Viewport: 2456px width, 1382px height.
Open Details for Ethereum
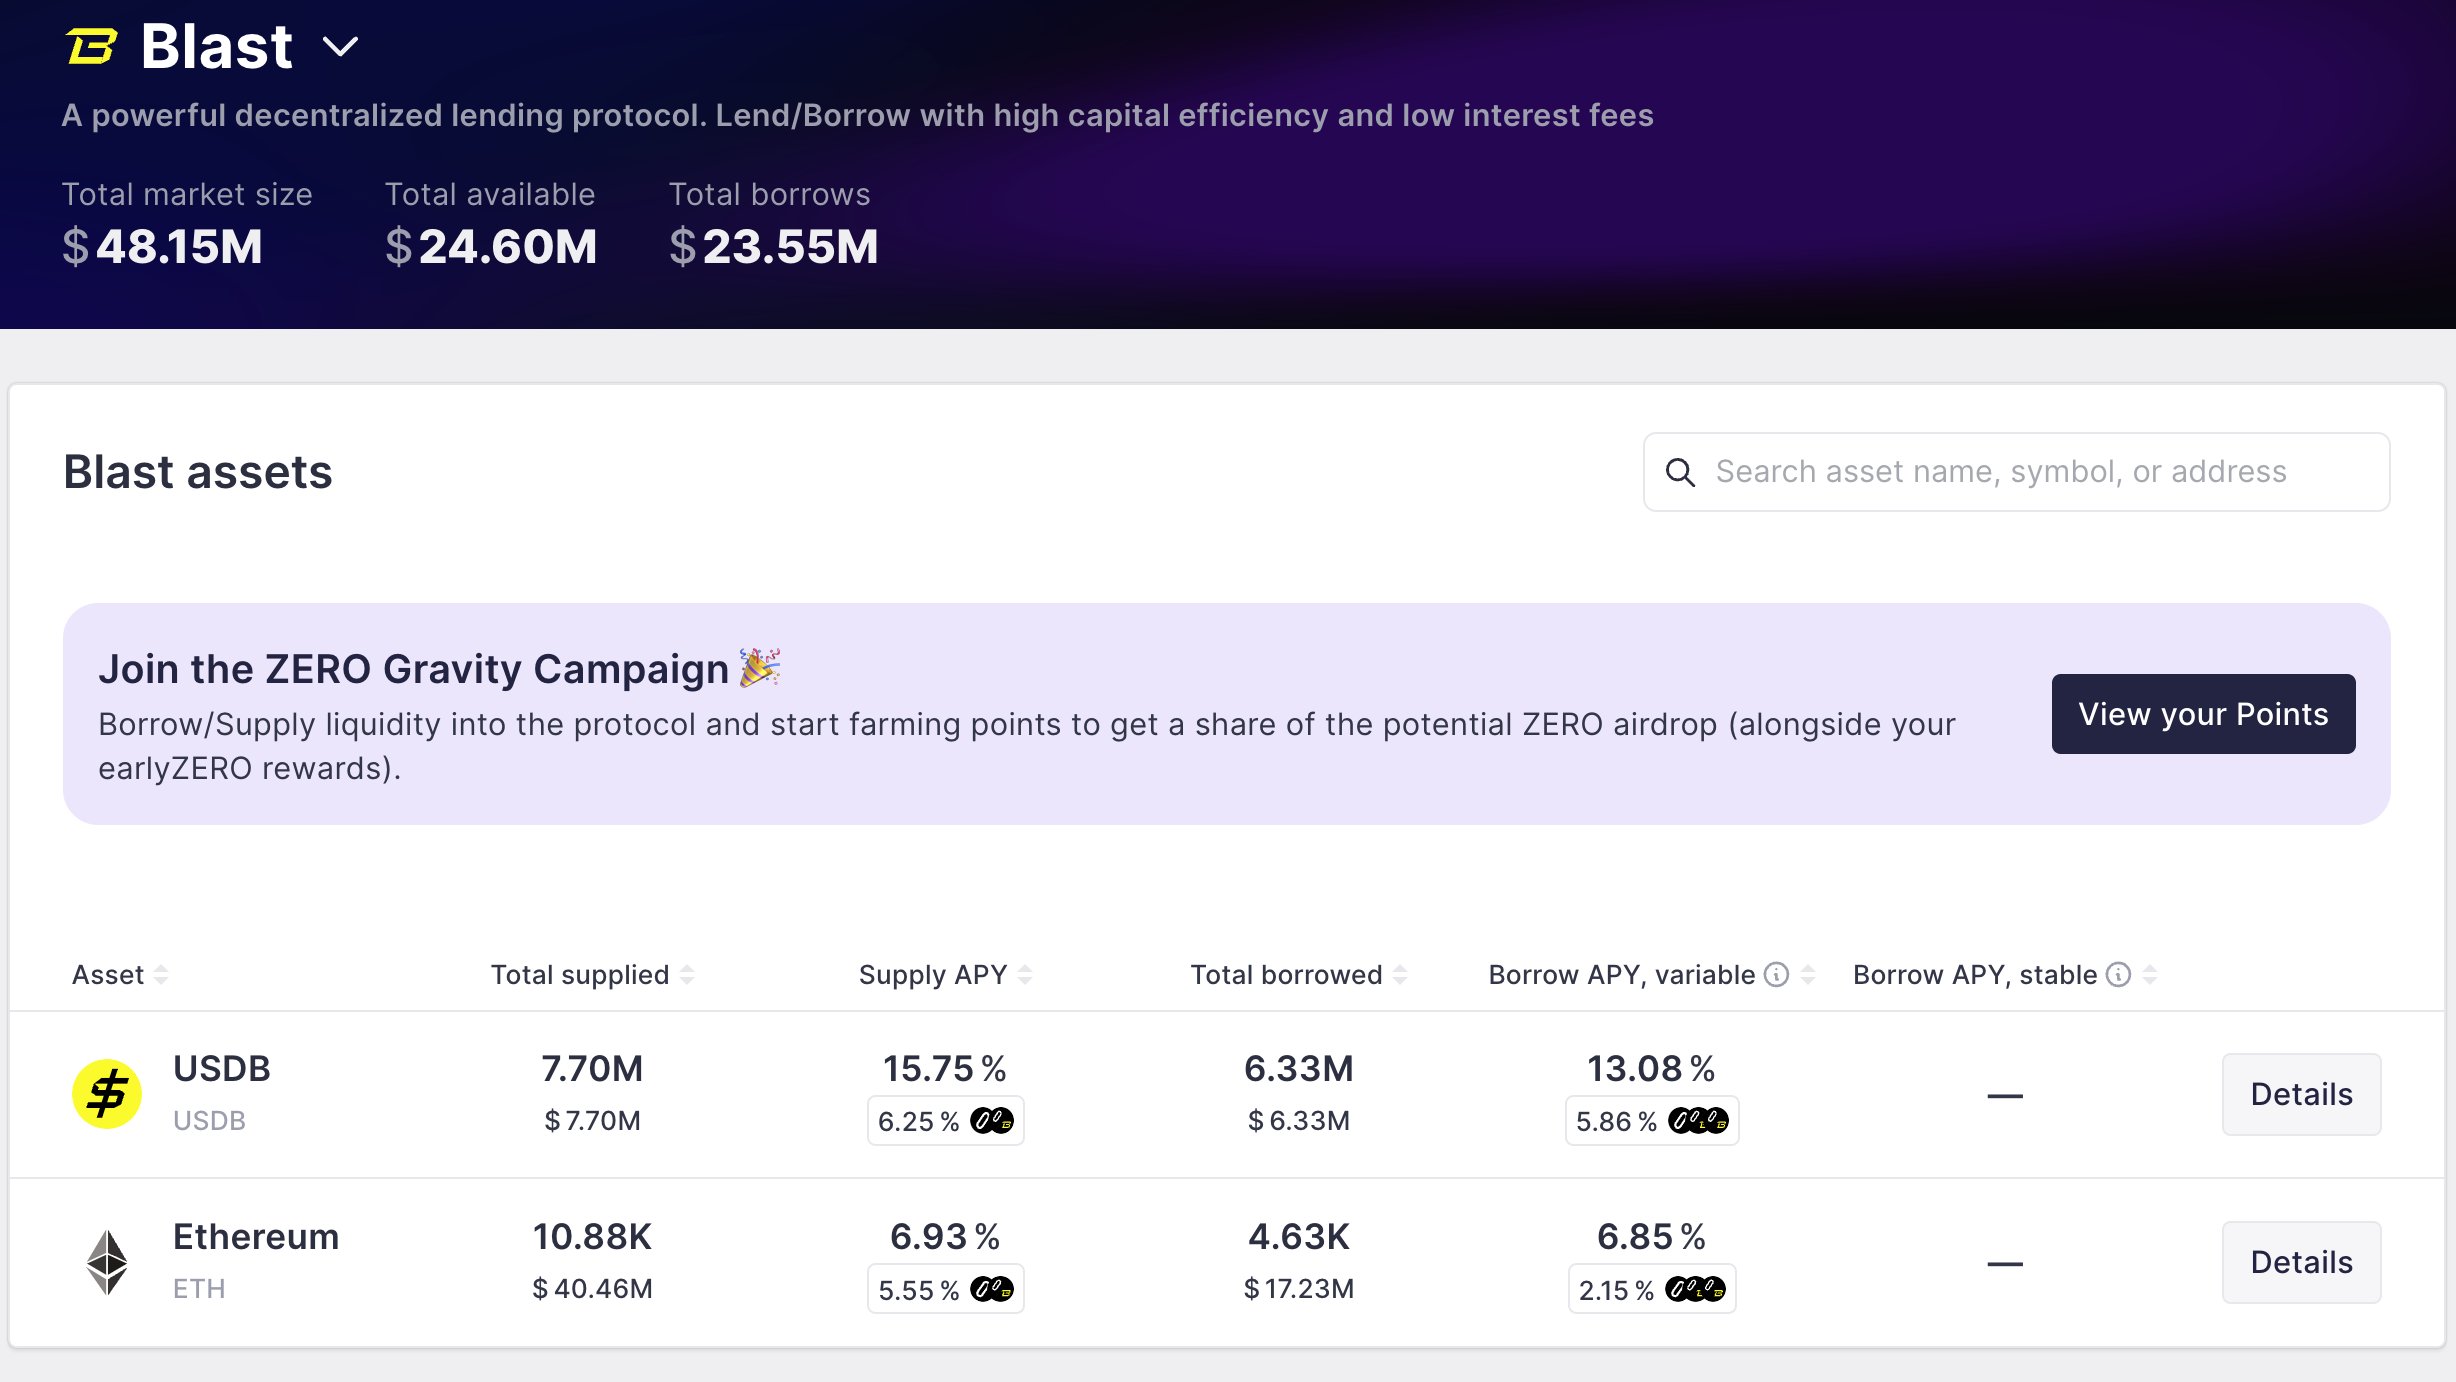(x=2301, y=1262)
